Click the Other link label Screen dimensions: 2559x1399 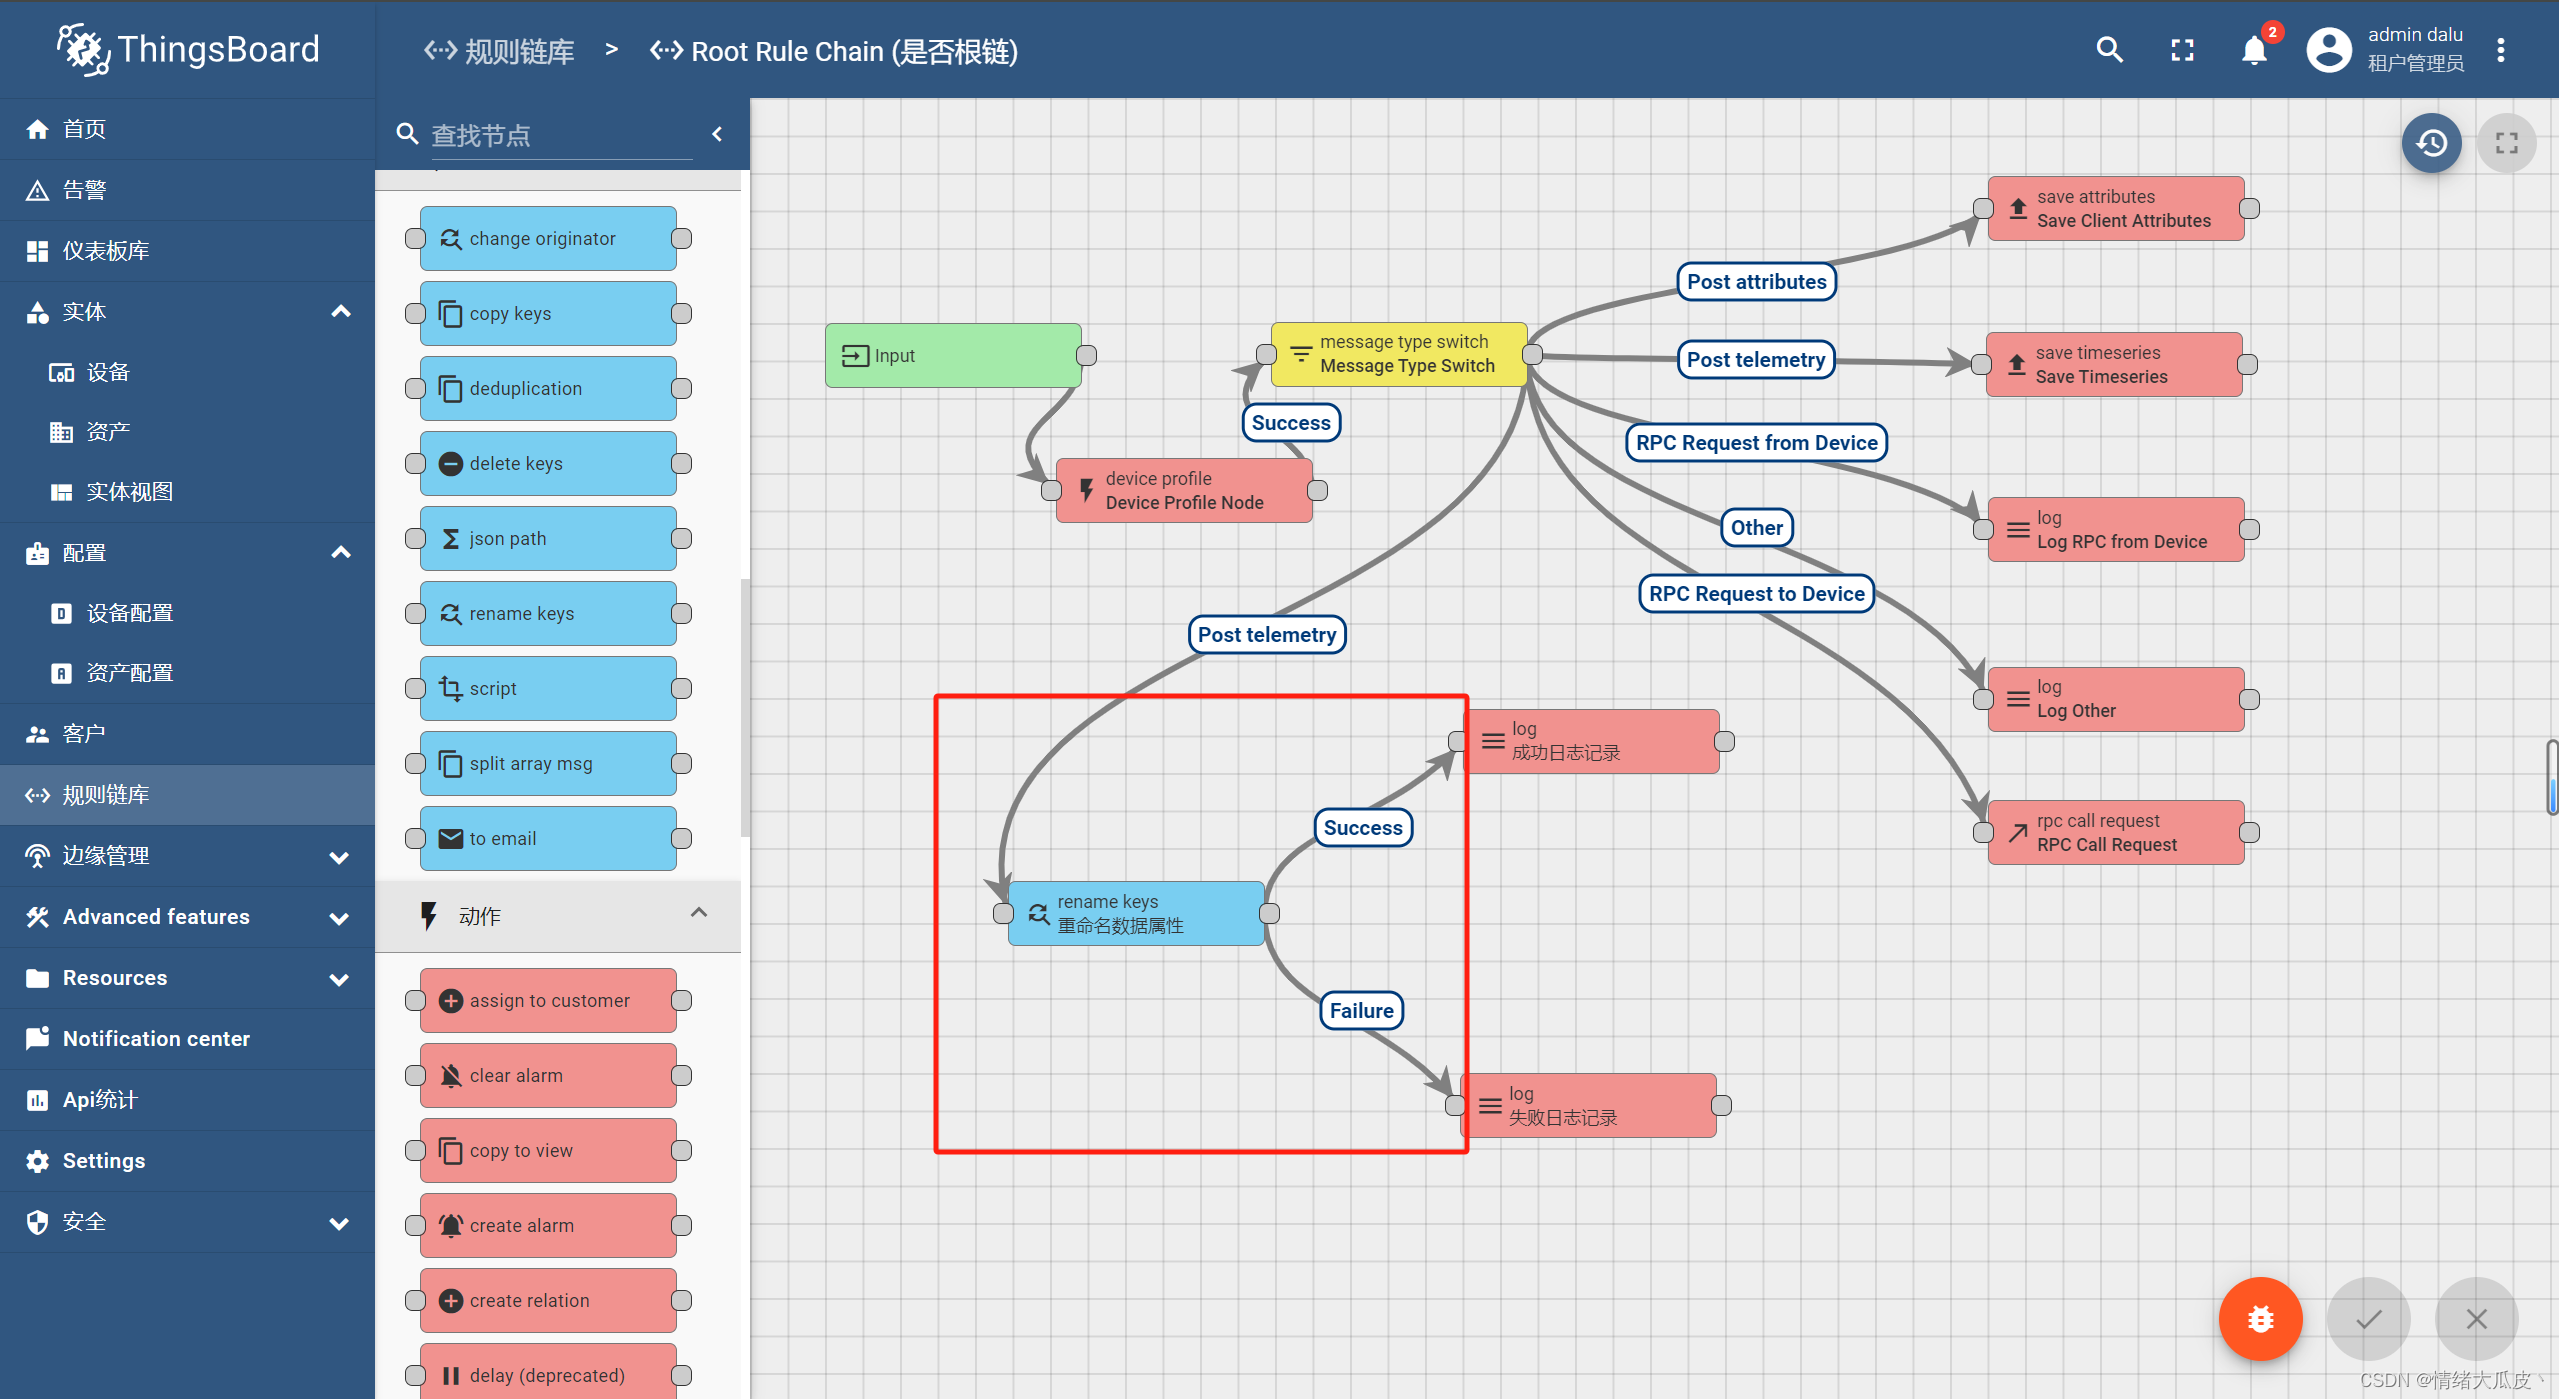1756,528
